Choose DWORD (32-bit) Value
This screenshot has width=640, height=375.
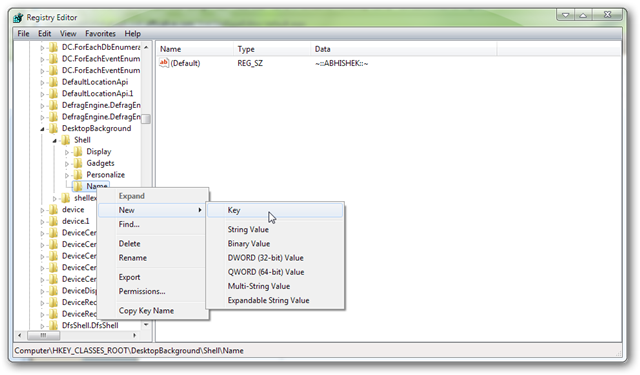click(x=275, y=258)
